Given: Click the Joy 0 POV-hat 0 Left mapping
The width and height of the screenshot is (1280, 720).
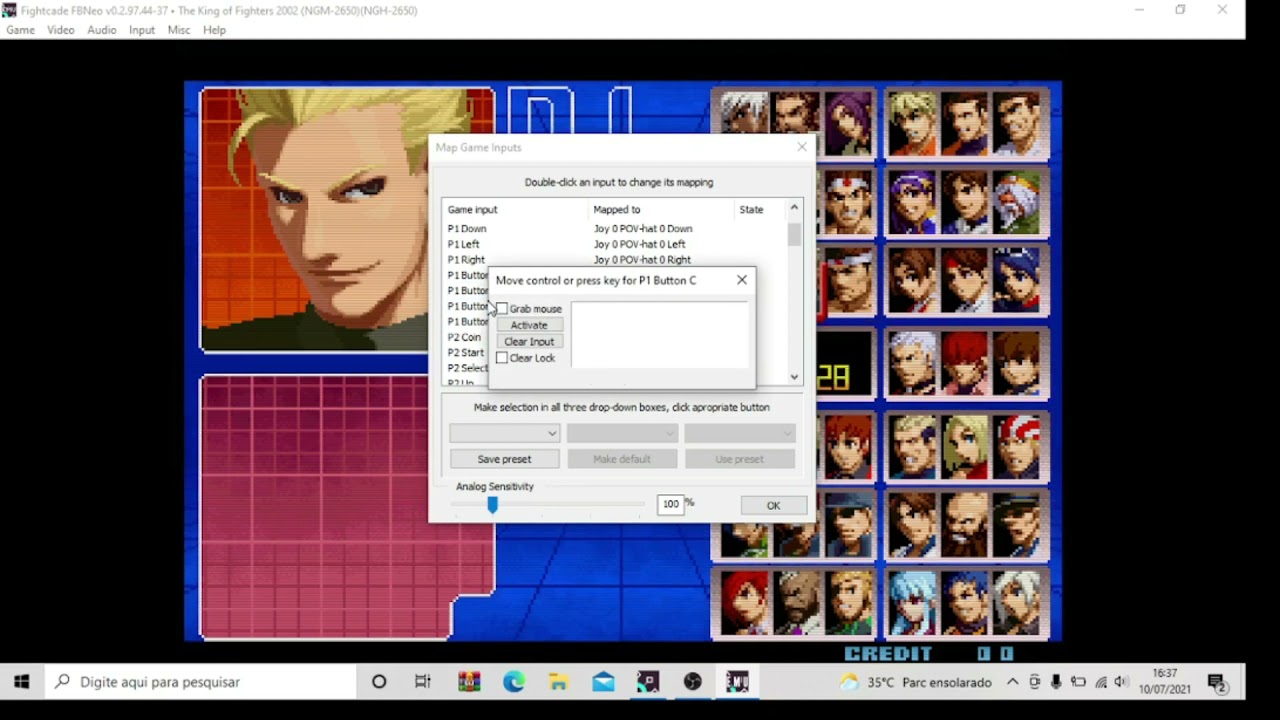Looking at the screenshot, I should (639, 244).
